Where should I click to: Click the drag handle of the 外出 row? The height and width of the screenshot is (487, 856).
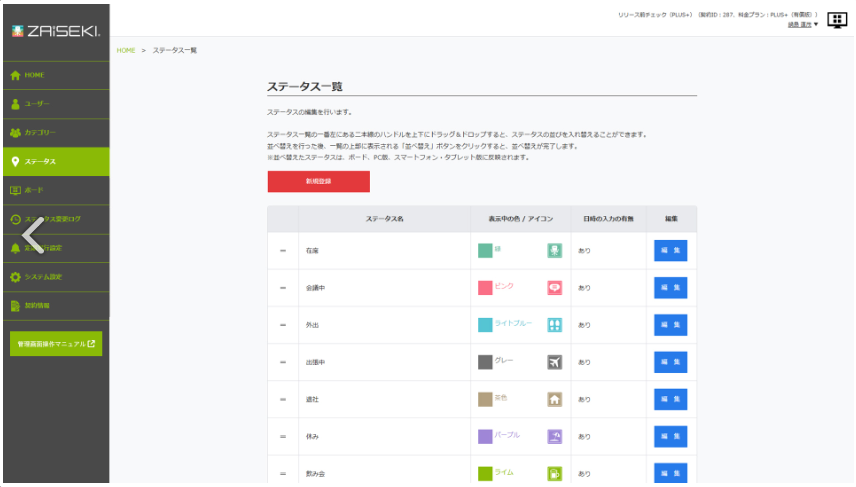point(283,325)
